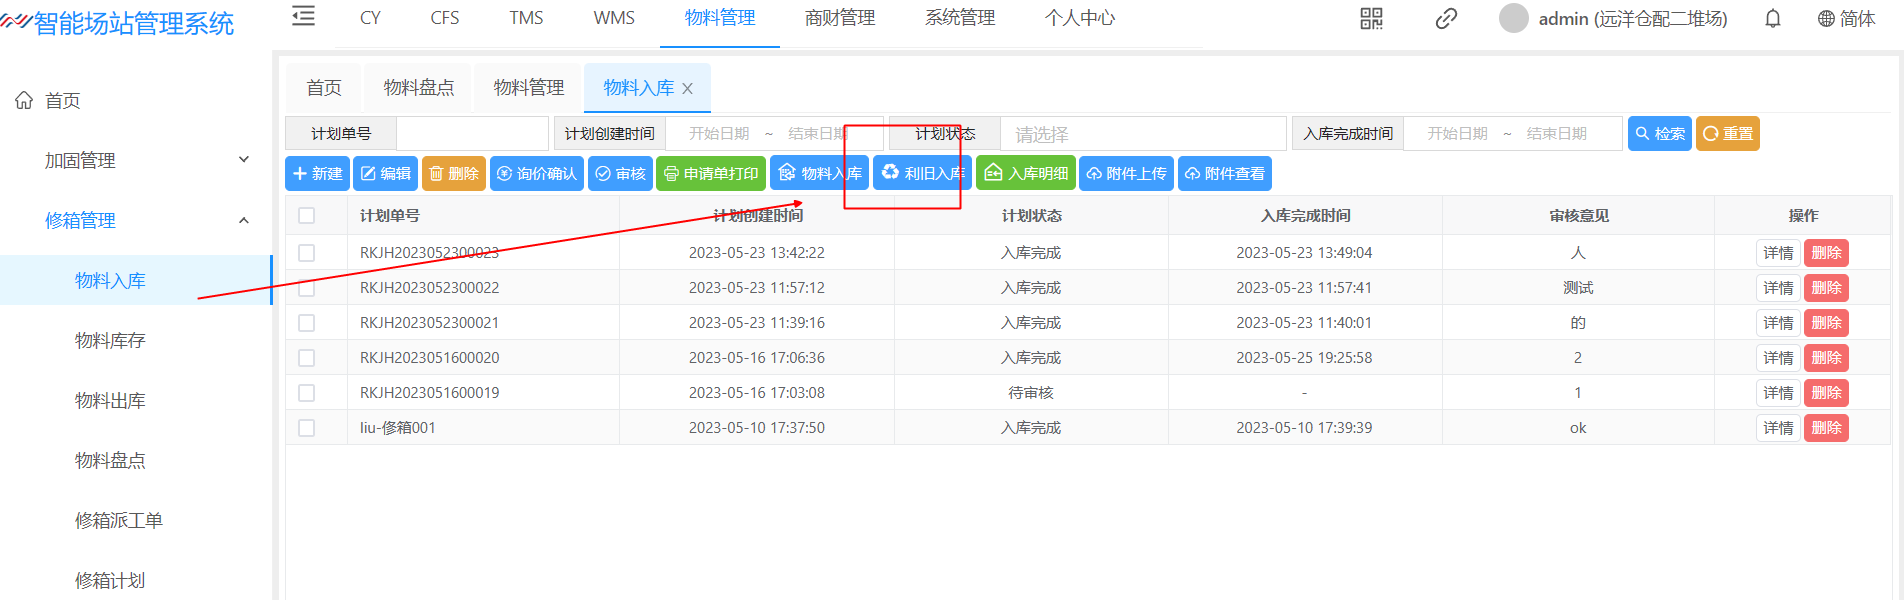Image resolution: width=1904 pixels, height=600 pixels.
Task: Close the 物料入库 tab
Action: pos(688,89)
